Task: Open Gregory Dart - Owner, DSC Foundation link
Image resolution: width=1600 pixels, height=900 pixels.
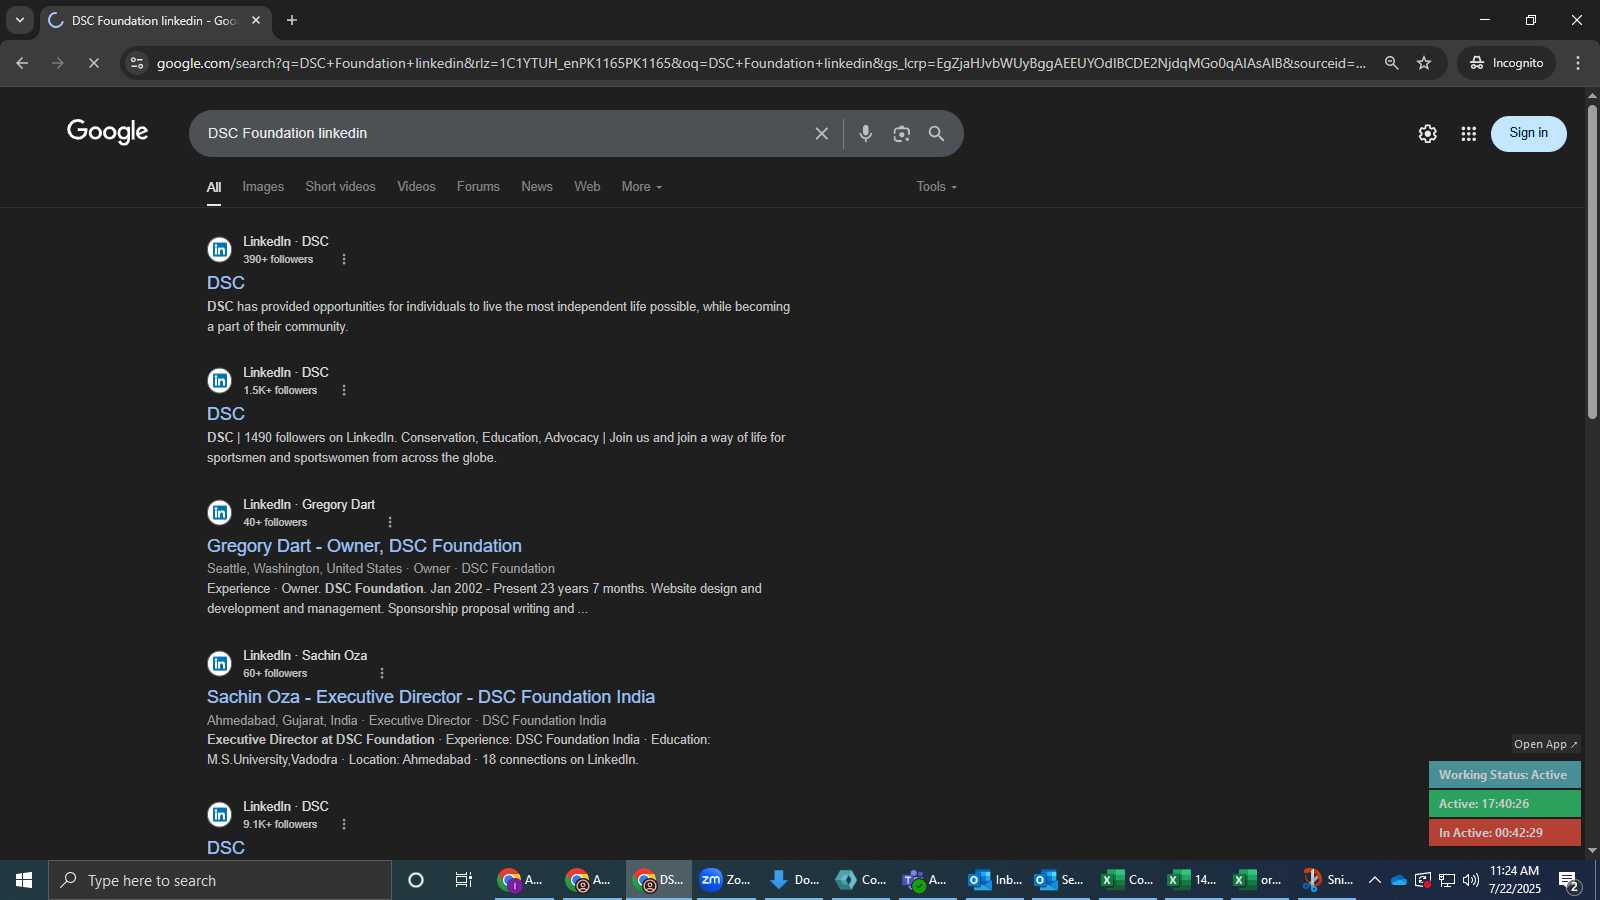Action: point(364,546)
